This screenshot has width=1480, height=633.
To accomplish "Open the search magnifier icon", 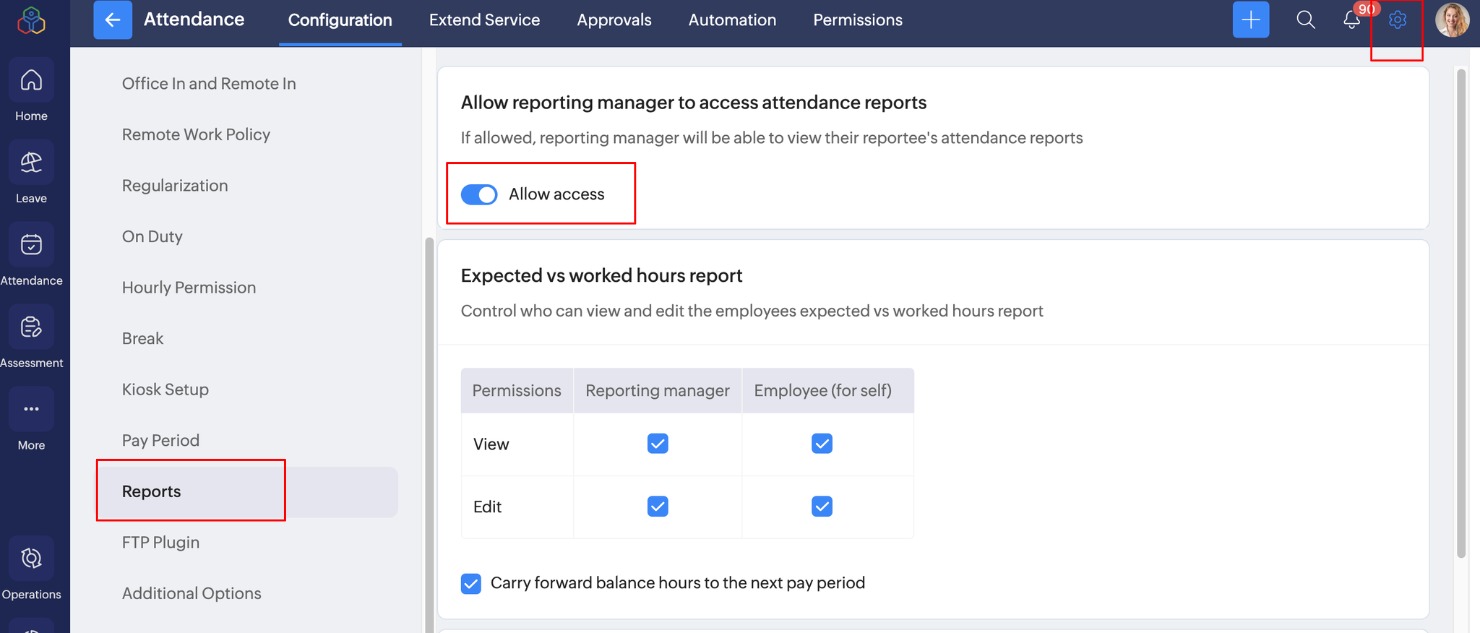I will click(1305, 20).
